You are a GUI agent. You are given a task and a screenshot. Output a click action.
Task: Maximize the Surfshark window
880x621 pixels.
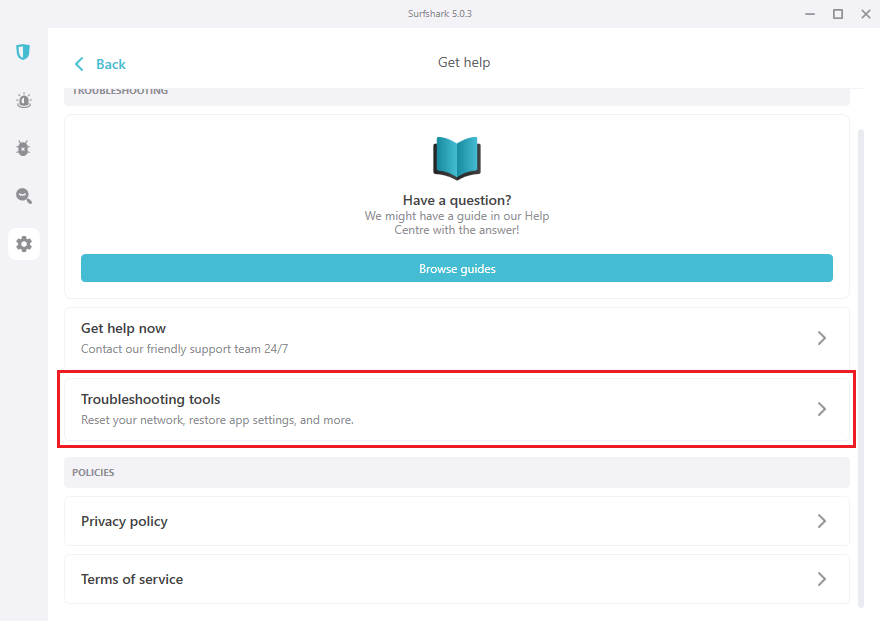click(x=838, y=13)
